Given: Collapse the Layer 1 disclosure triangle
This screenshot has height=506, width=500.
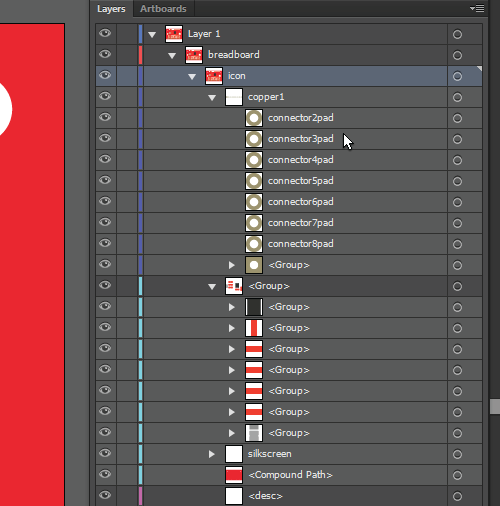Looking at the screenshot, I should coord(152,34).
